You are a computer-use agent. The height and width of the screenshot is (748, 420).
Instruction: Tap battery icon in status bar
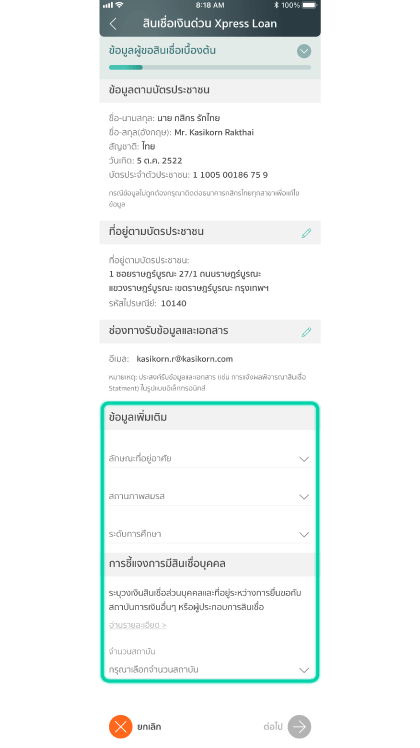click(309, 5)
